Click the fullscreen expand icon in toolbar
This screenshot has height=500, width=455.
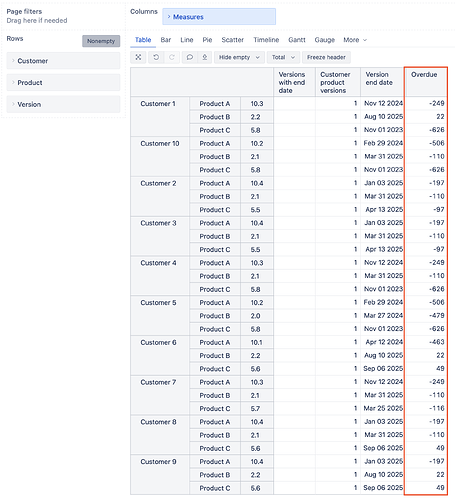tap(138, 57)
